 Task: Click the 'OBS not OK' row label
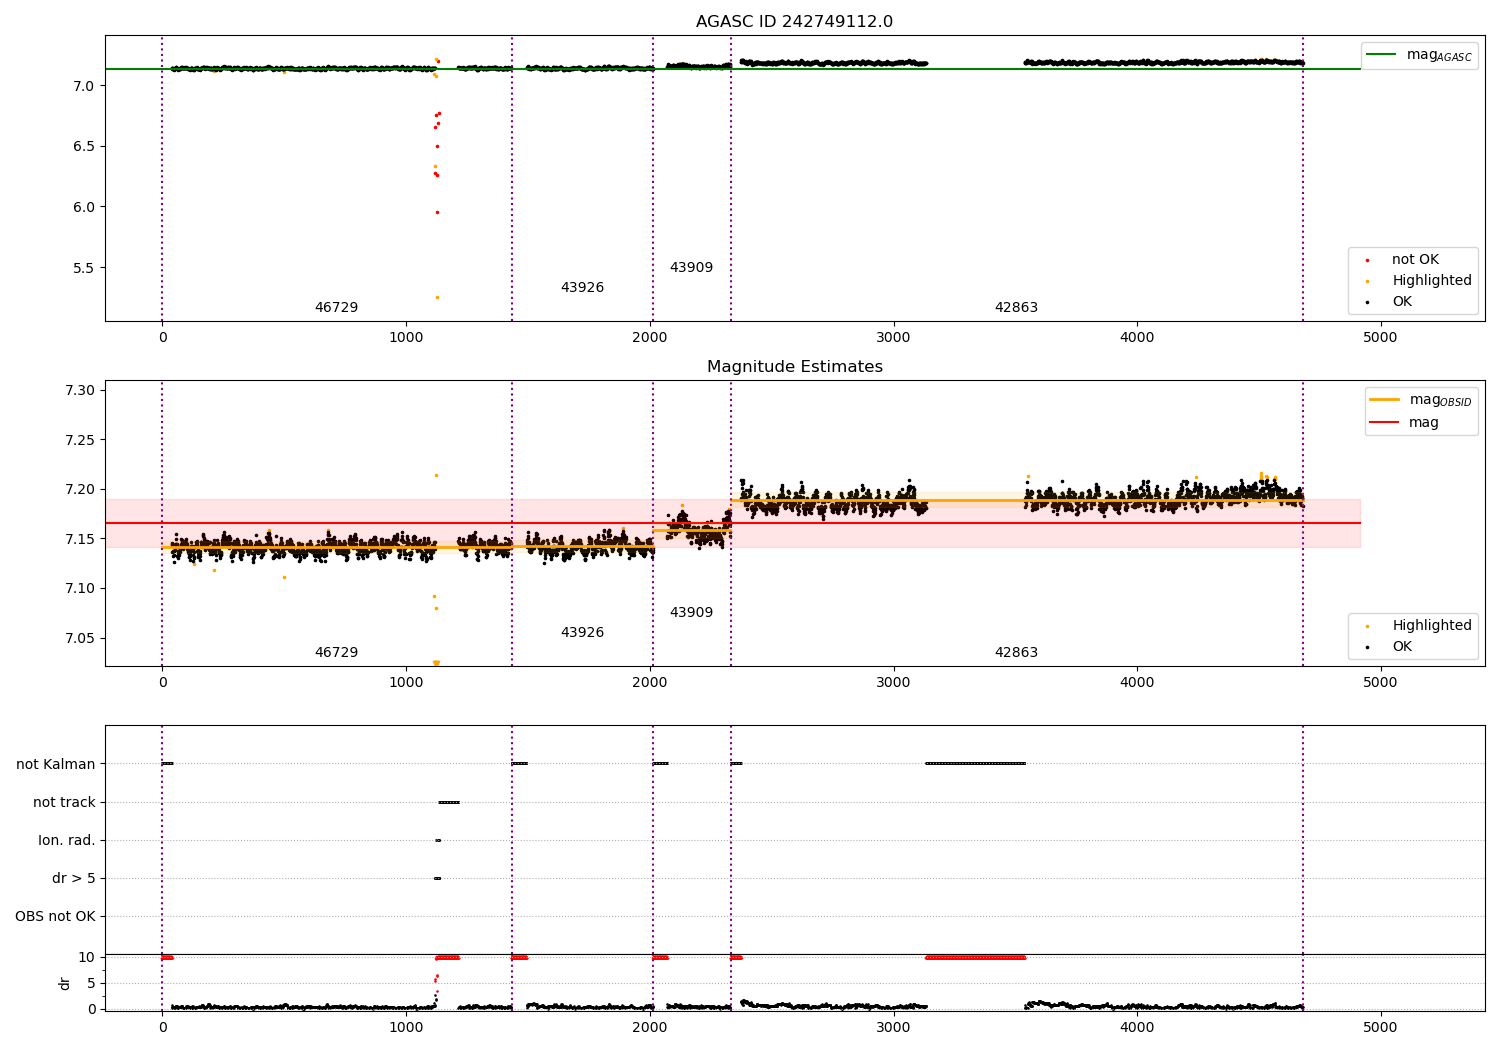(x=55, y=917)
